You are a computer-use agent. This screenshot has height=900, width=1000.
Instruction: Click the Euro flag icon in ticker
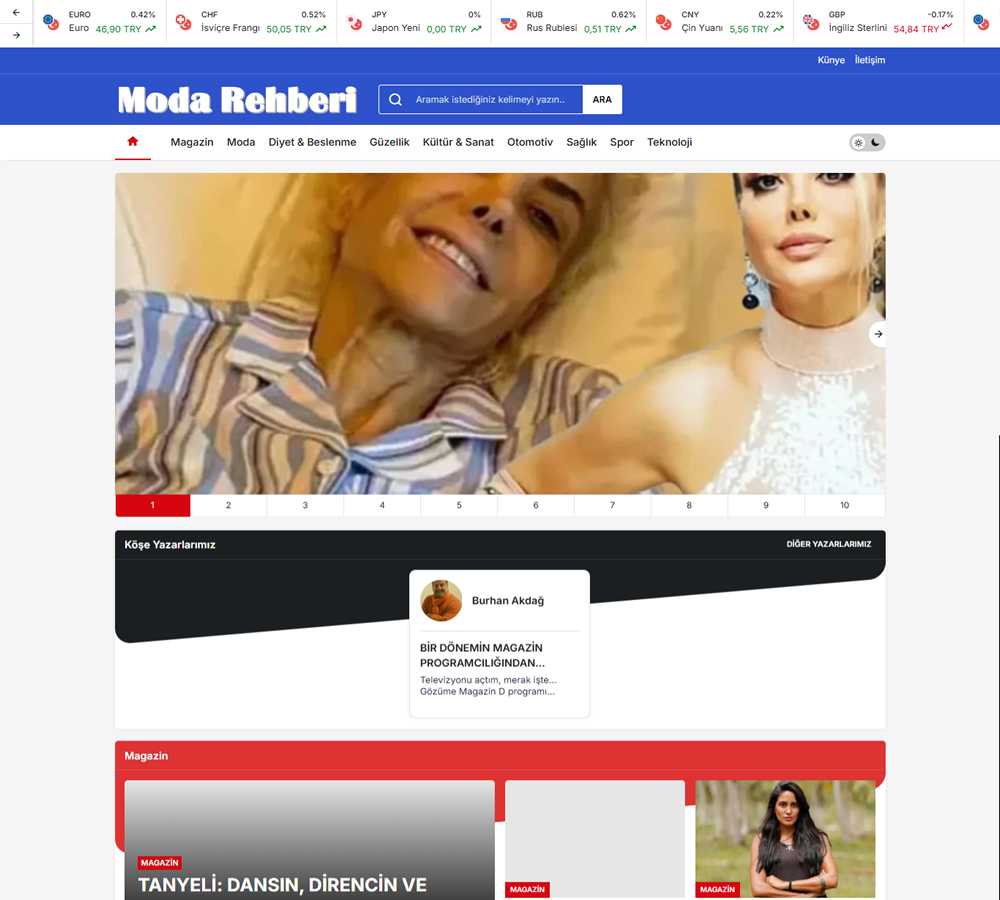pos(51,22)
